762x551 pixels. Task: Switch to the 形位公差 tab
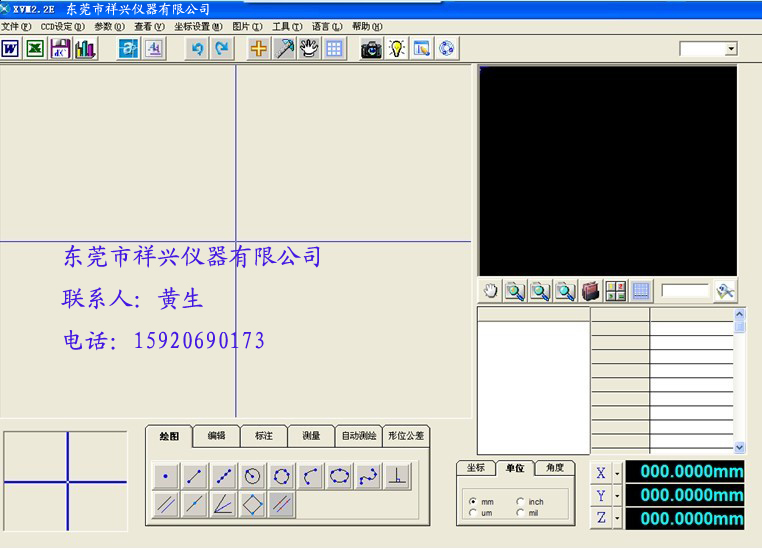[x=406, y=436]
